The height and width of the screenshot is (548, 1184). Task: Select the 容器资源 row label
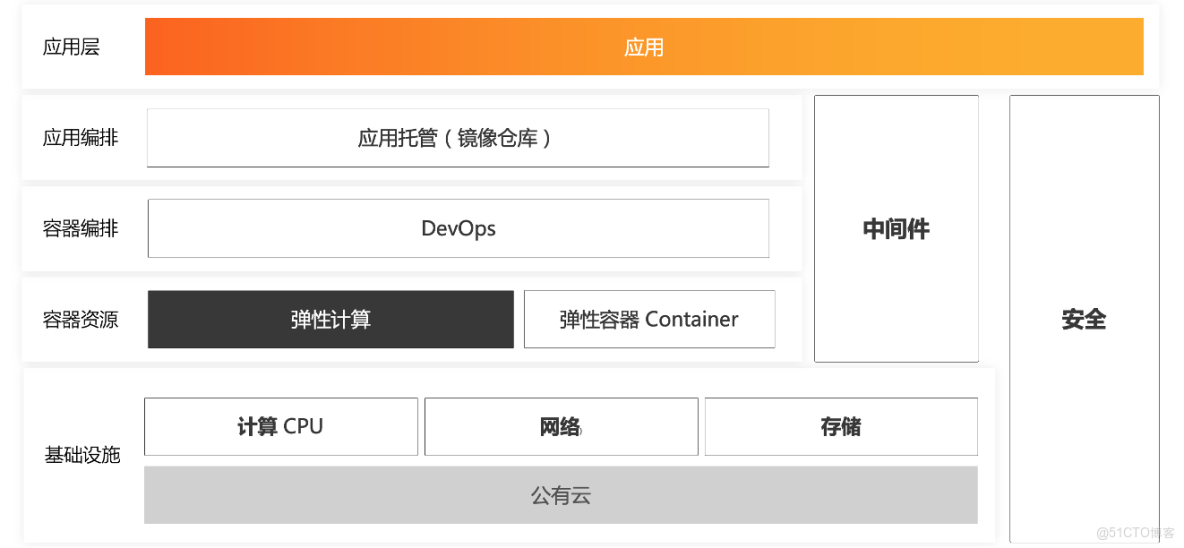(x=80, y=320)
